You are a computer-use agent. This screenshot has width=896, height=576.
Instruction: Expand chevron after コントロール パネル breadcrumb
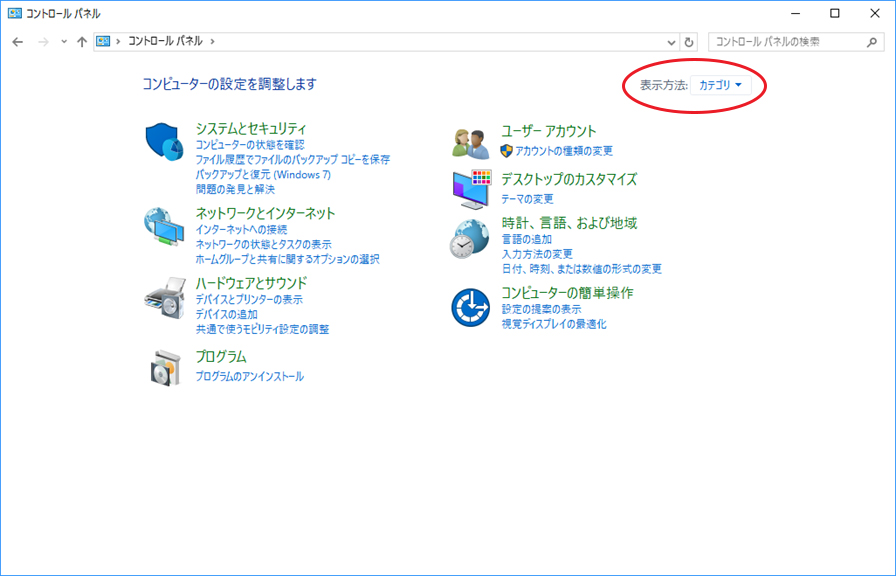213,41
